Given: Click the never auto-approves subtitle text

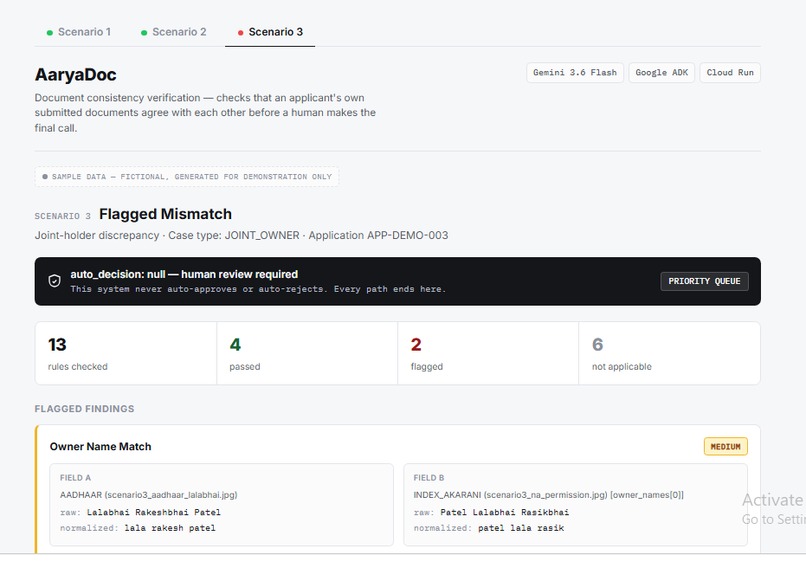Looking at the screenshot, I should coord(258,289).
